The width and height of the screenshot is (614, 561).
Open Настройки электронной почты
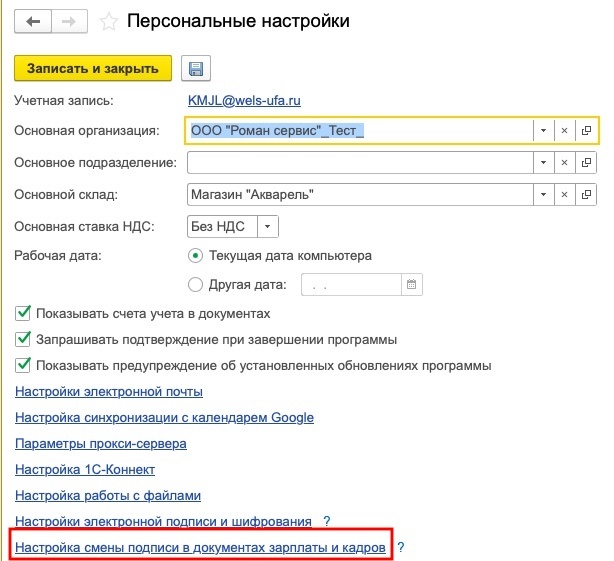109,391
